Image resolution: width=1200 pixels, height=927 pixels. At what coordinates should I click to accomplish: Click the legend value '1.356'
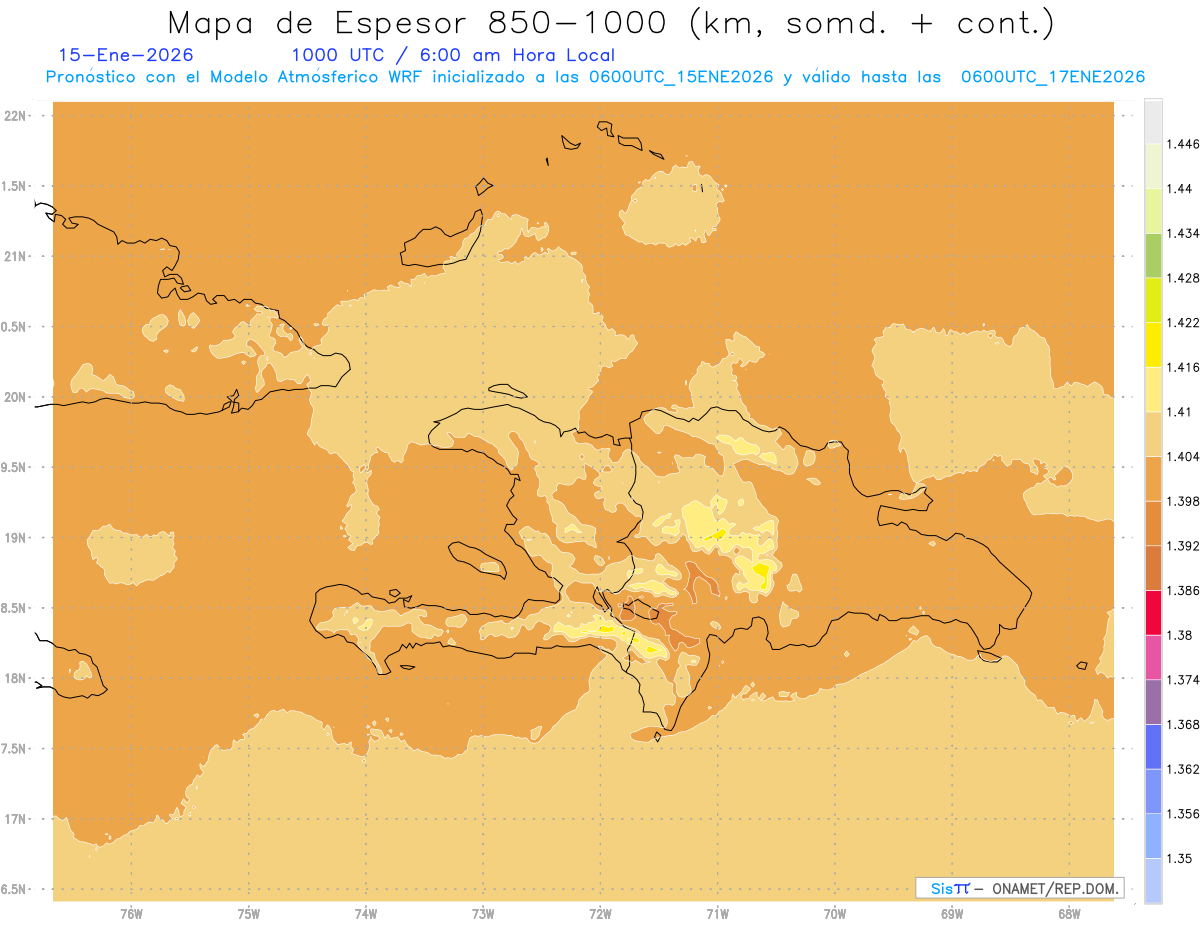click(x=1183, y=814)
